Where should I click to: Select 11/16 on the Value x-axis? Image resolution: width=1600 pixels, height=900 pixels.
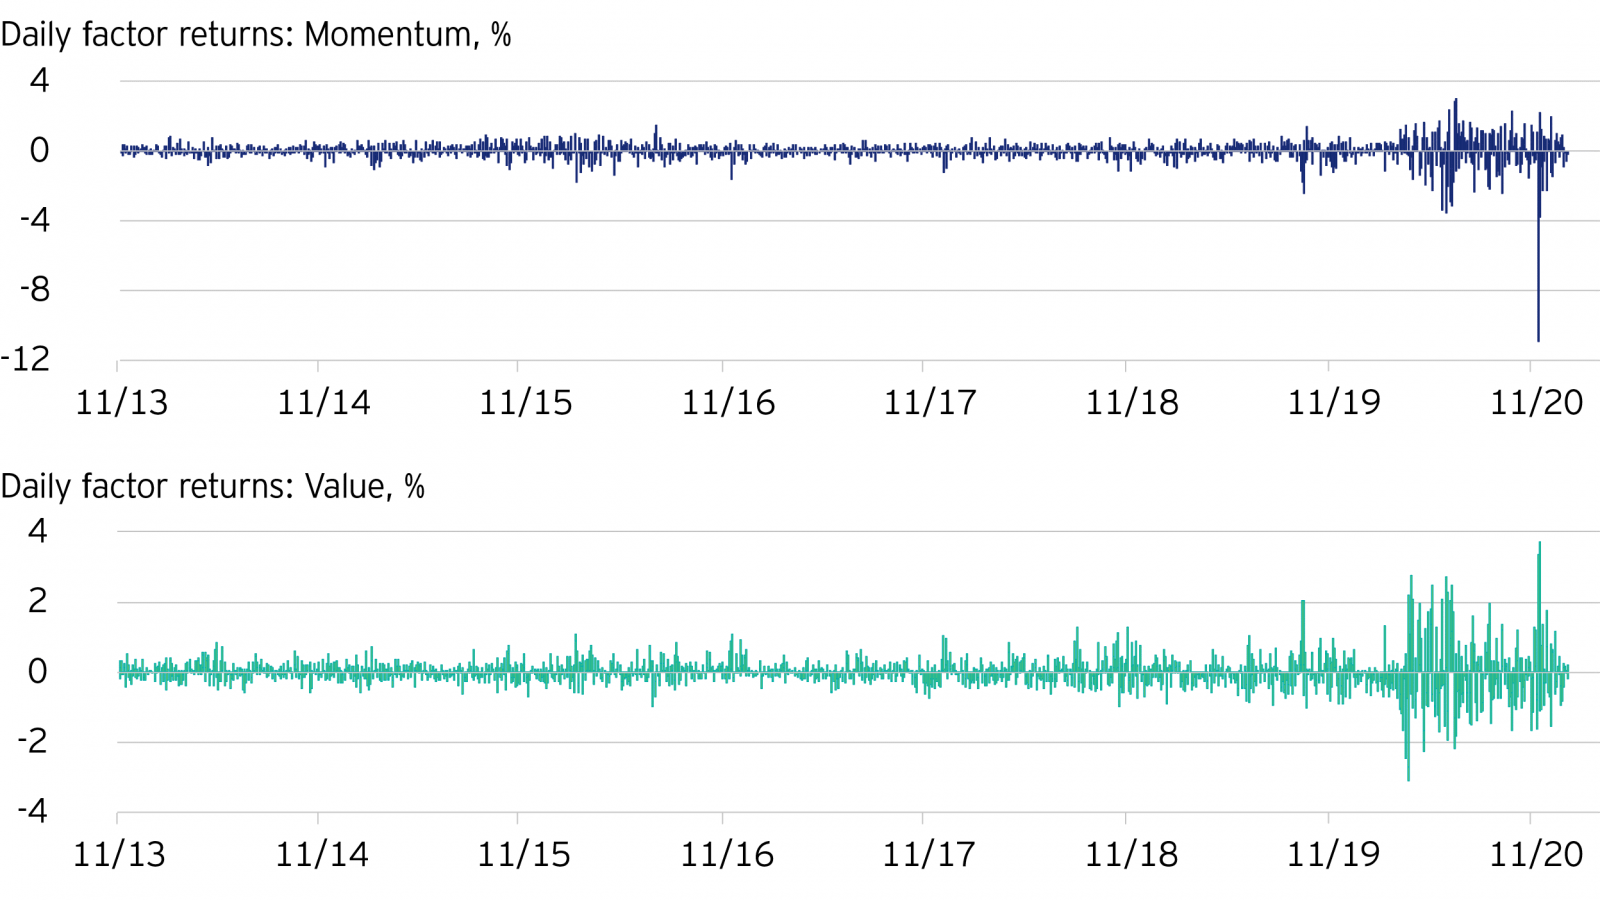point(727,855)
